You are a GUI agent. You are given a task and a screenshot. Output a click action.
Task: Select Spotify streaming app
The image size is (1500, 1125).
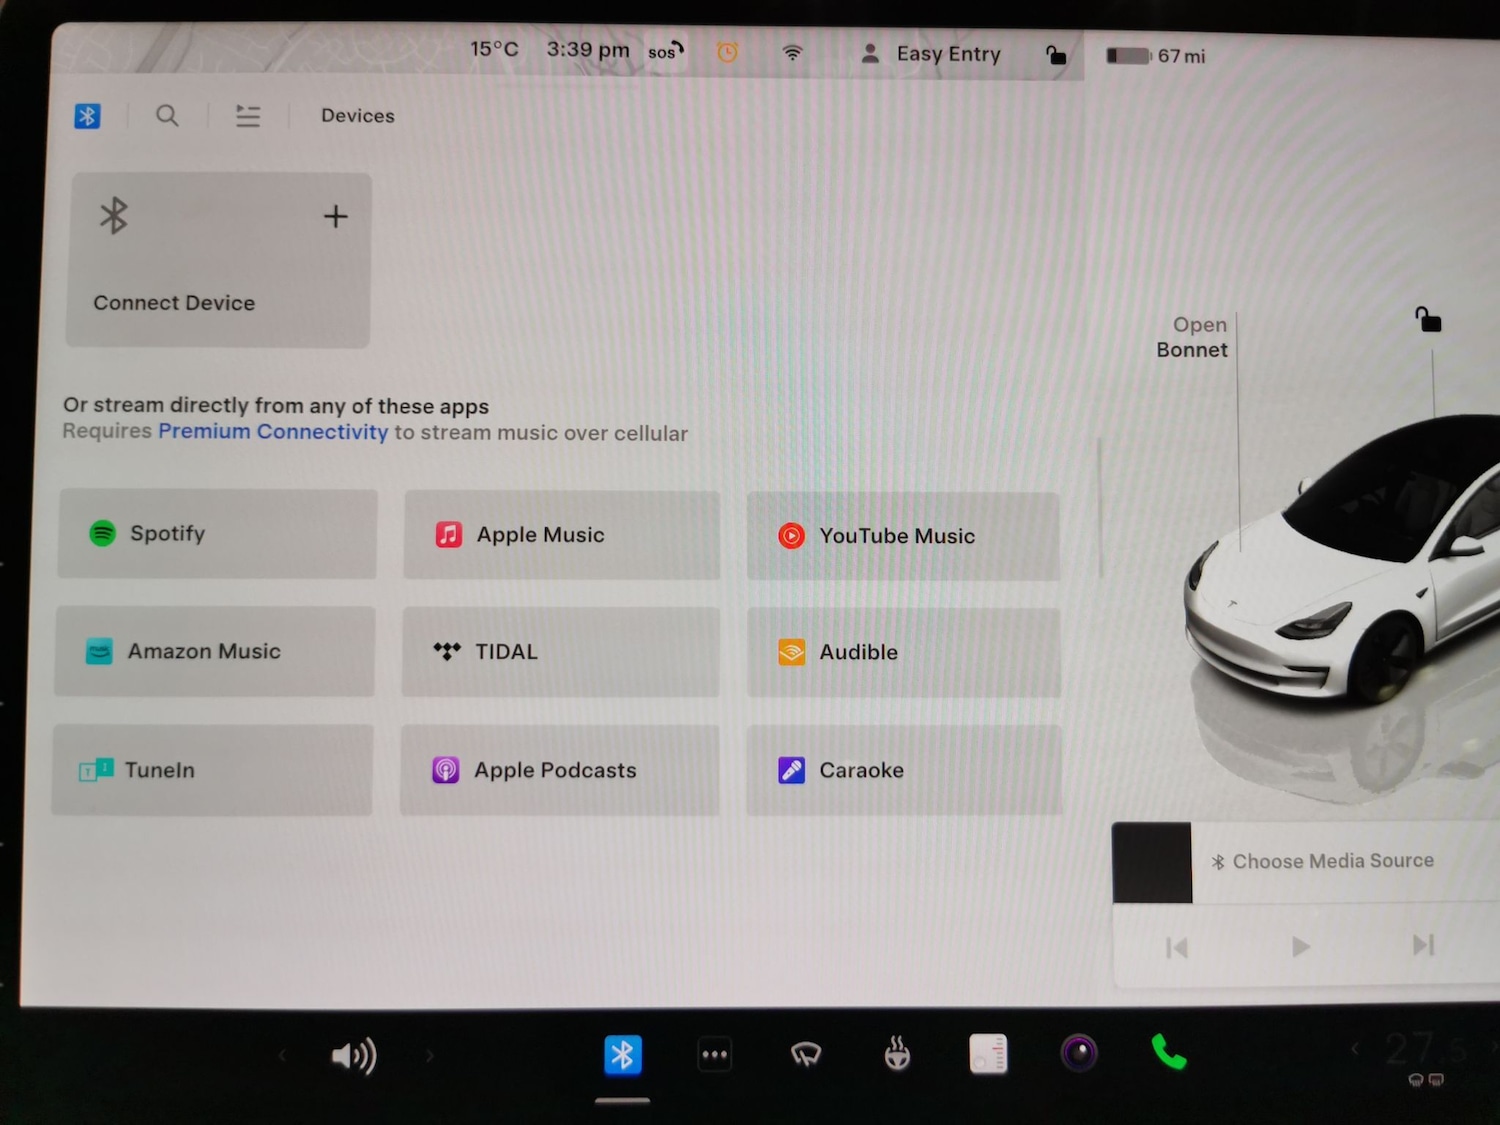[x=217, y=533]
